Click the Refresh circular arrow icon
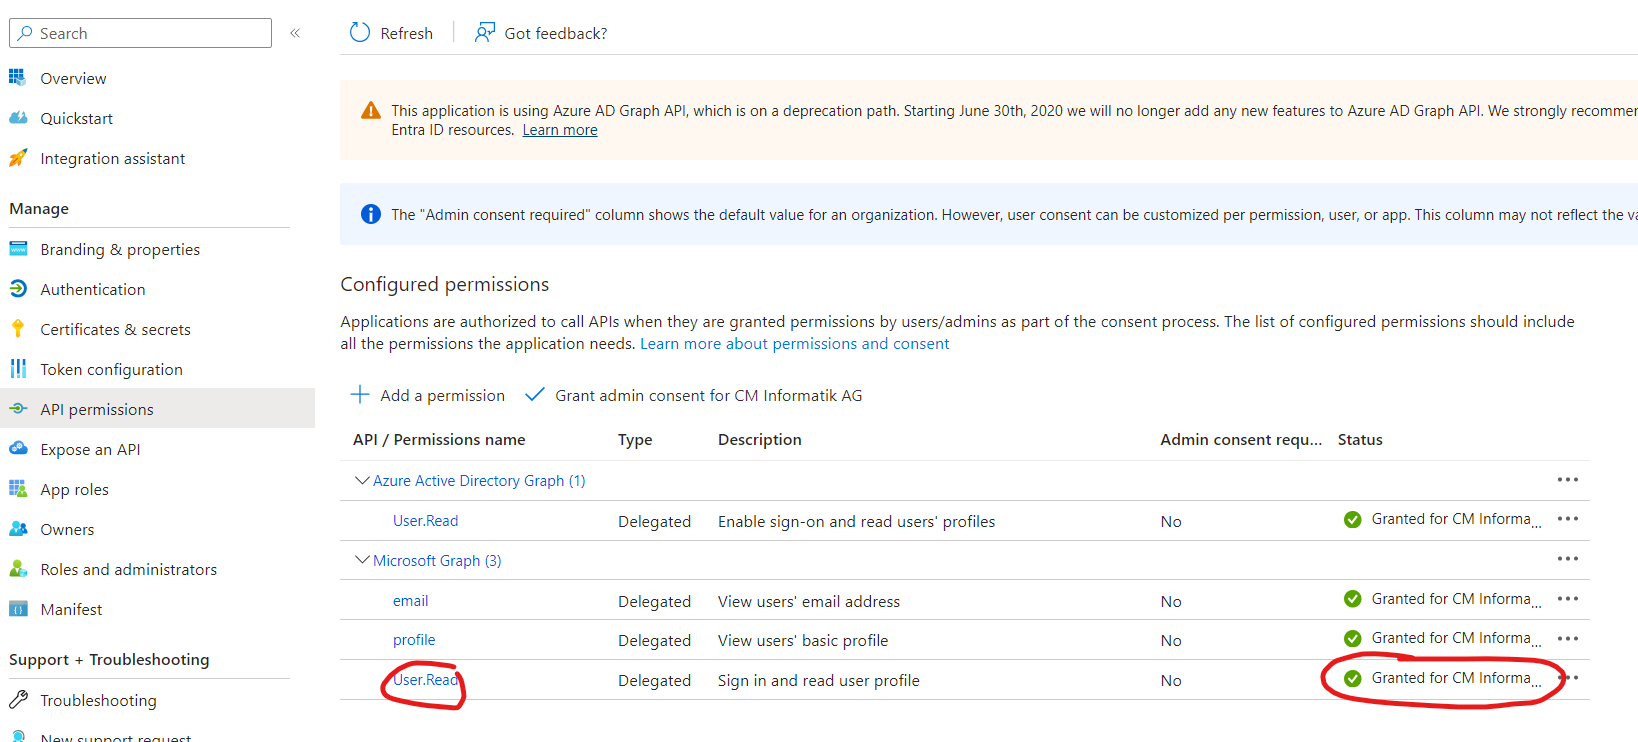 tap(360, 33)
